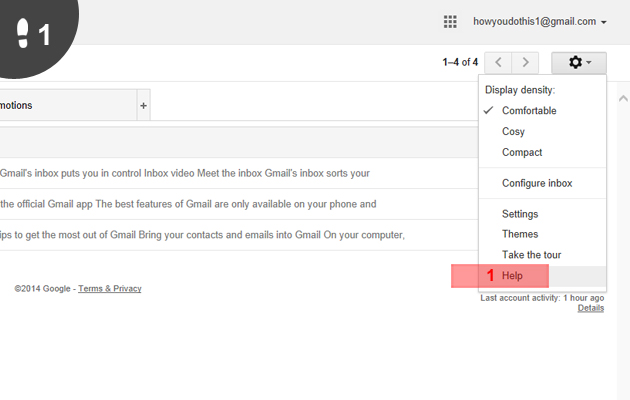Choose Take the tour menu entry
The height and width of the screenshot is (400, 630).
542,255
